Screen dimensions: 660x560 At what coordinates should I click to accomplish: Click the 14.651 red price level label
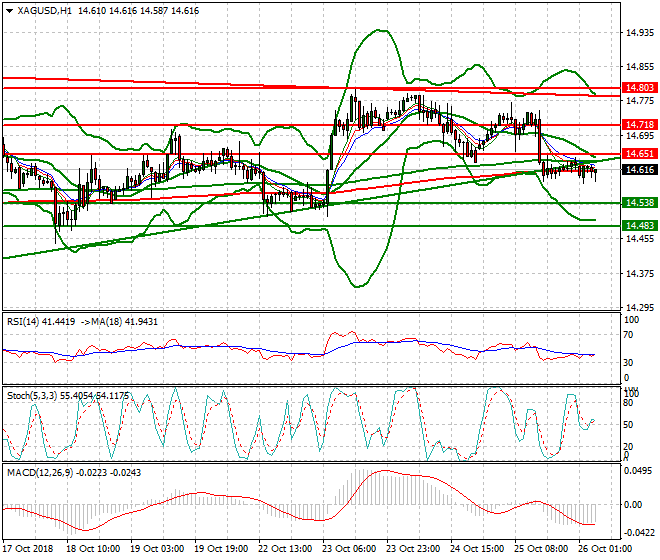click(x=640, y=154)
